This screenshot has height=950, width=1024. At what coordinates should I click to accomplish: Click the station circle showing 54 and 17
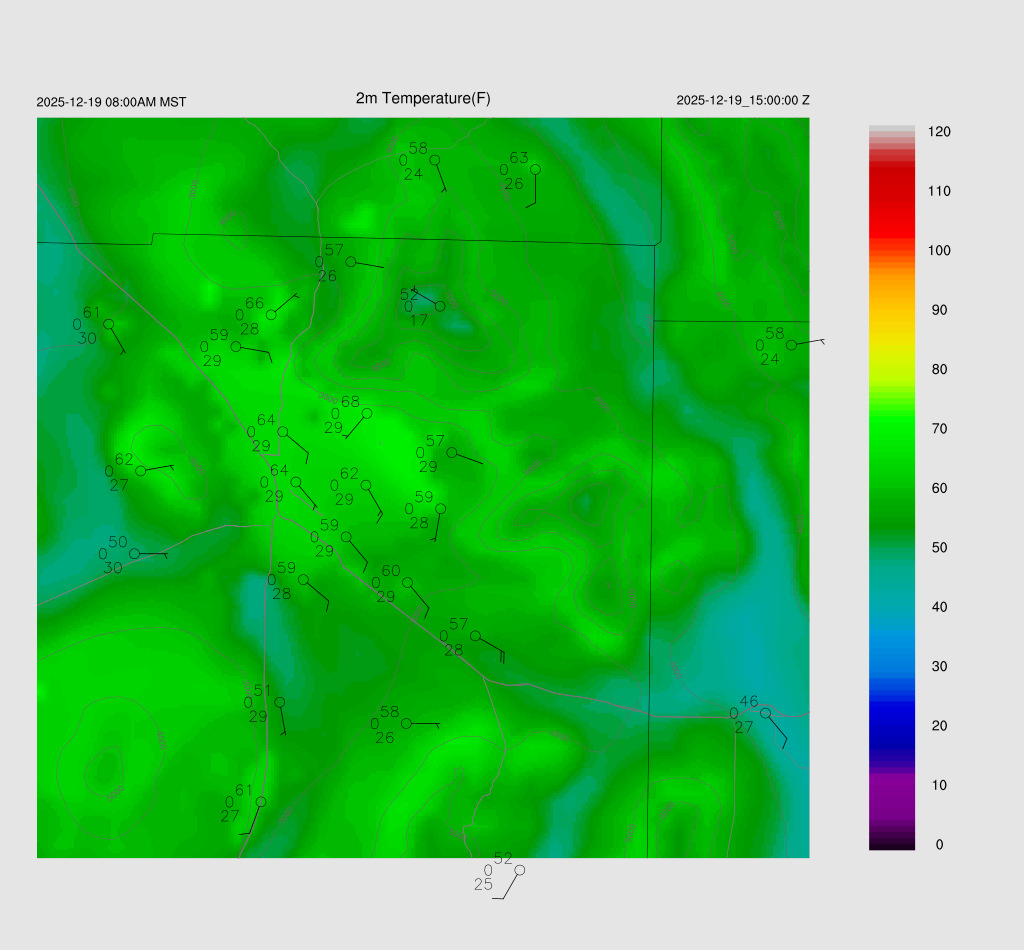point(440,306)
